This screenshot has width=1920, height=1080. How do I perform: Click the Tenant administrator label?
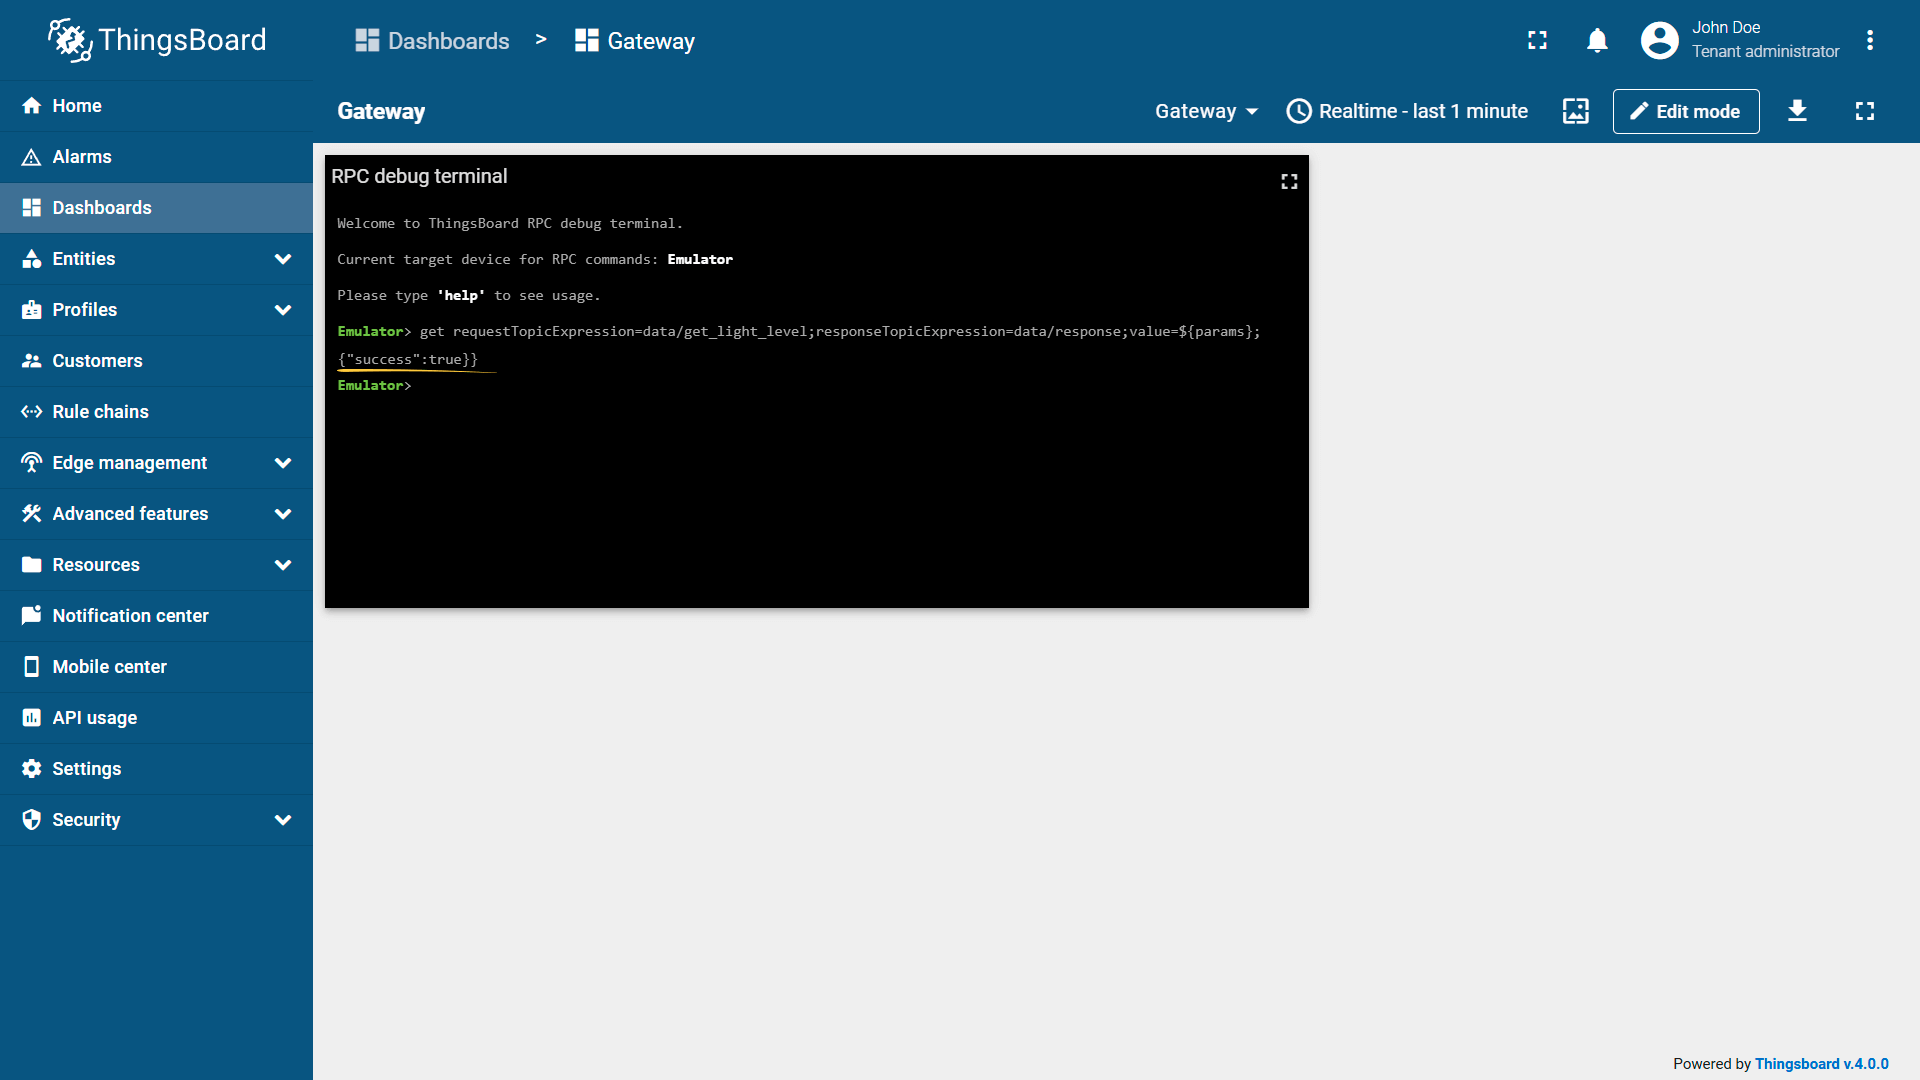[x=1766, y=52]
